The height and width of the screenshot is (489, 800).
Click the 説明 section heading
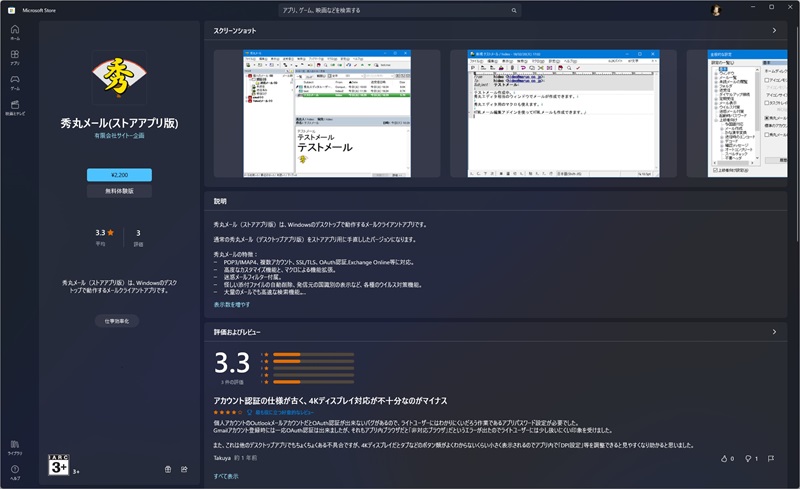(x=220, y=201)
